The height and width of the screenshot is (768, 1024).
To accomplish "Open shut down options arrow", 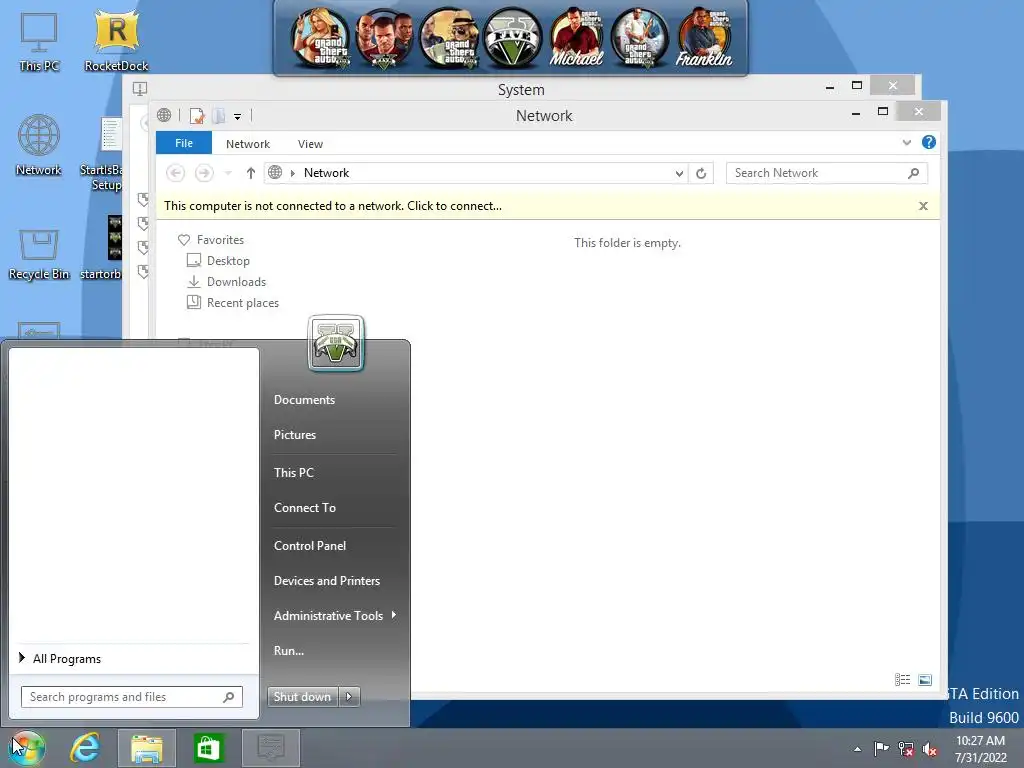I will (349, 697).
